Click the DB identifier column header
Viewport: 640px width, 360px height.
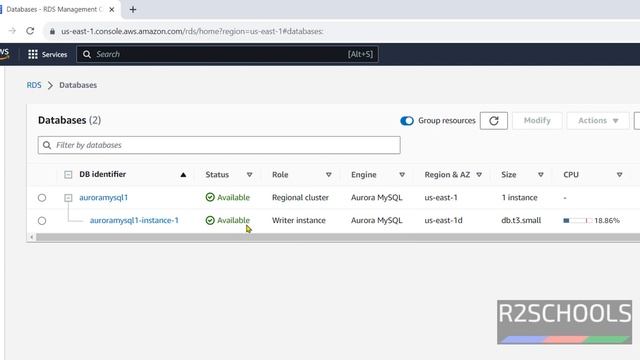pos(102,174)
